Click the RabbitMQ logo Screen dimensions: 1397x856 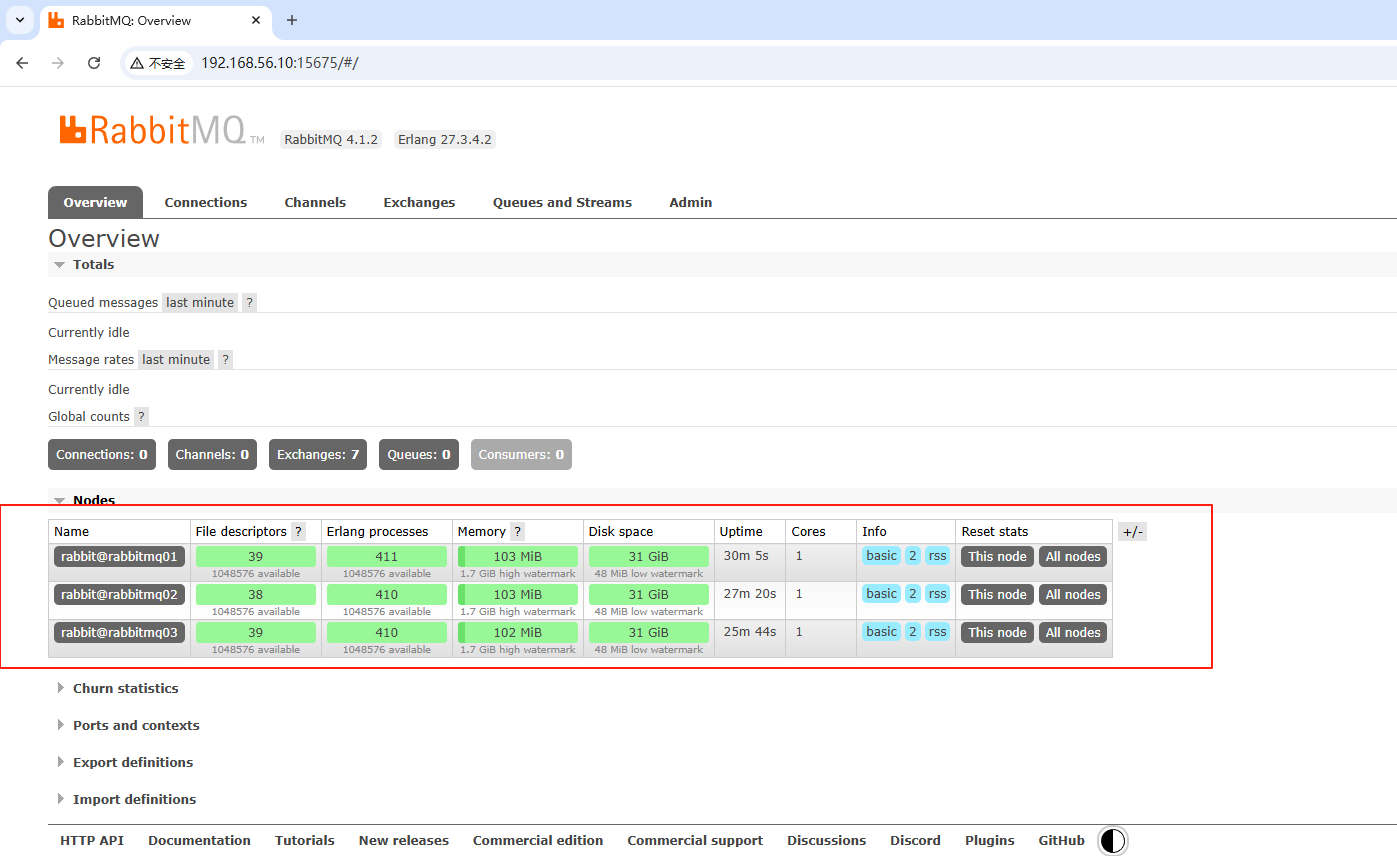coord(160,130)
